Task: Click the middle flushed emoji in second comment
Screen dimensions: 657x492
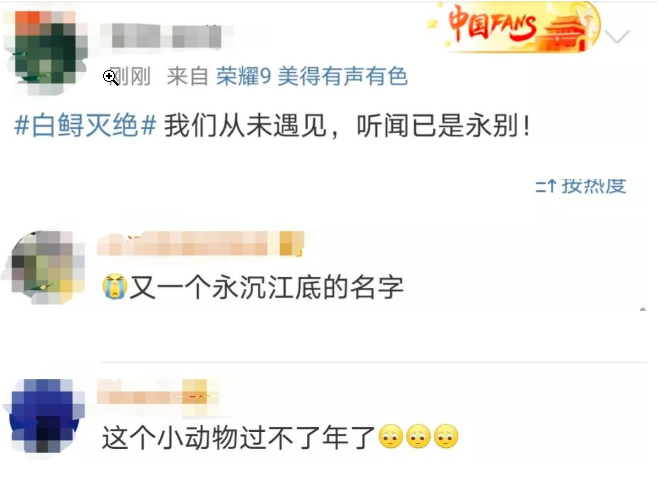Action: pyautogui.click(x=418, y=437)
